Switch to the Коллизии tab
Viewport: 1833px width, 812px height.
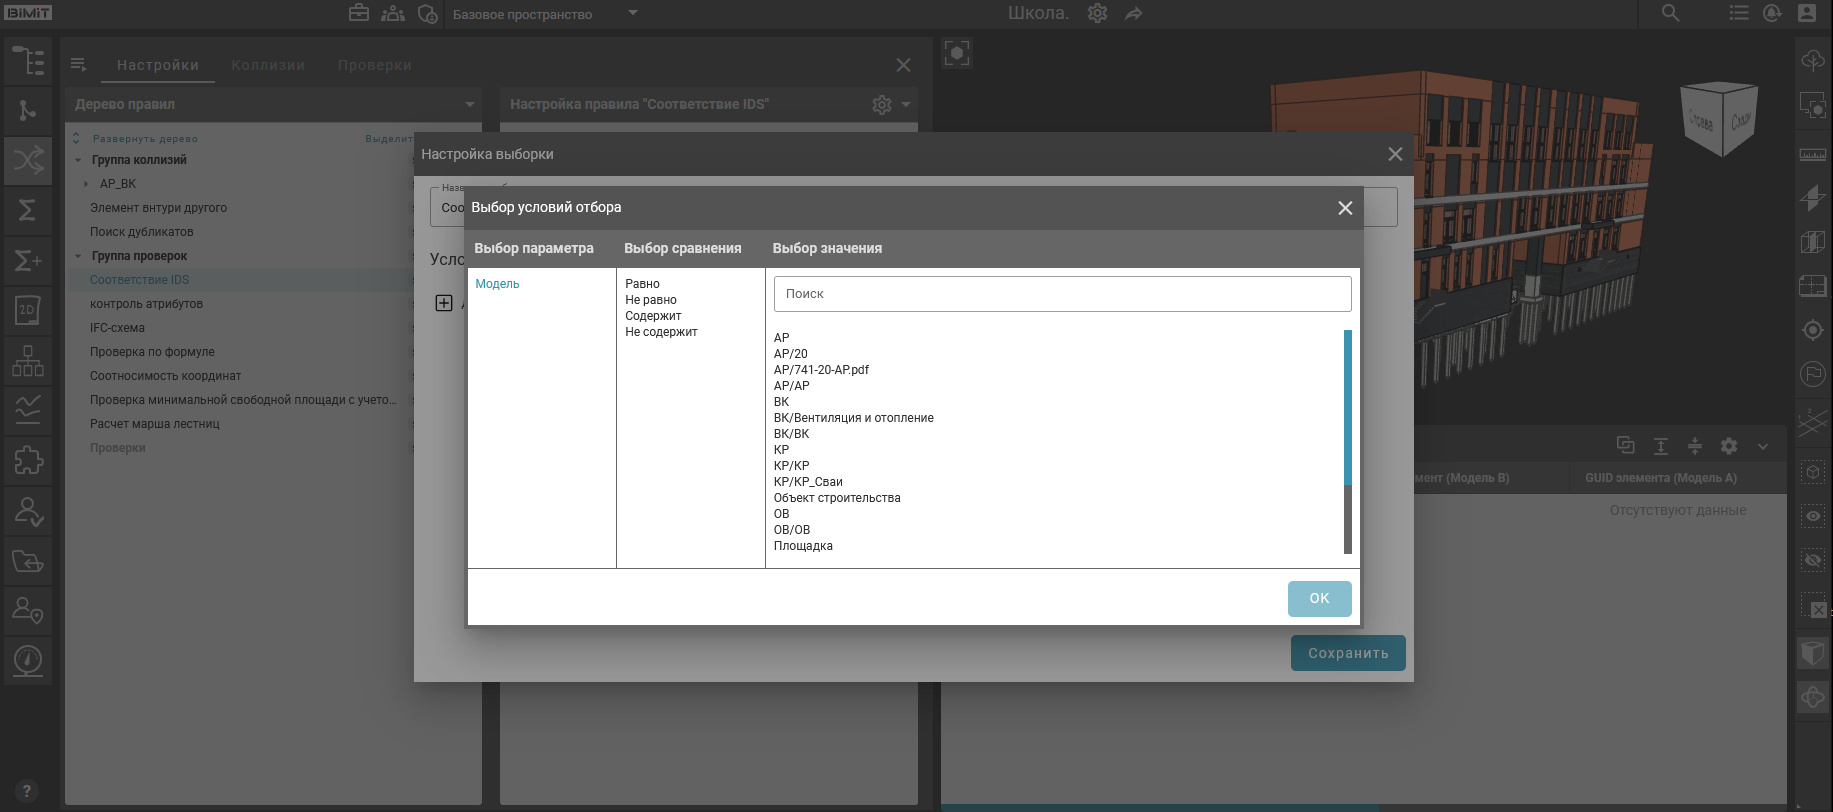[268, 65]
